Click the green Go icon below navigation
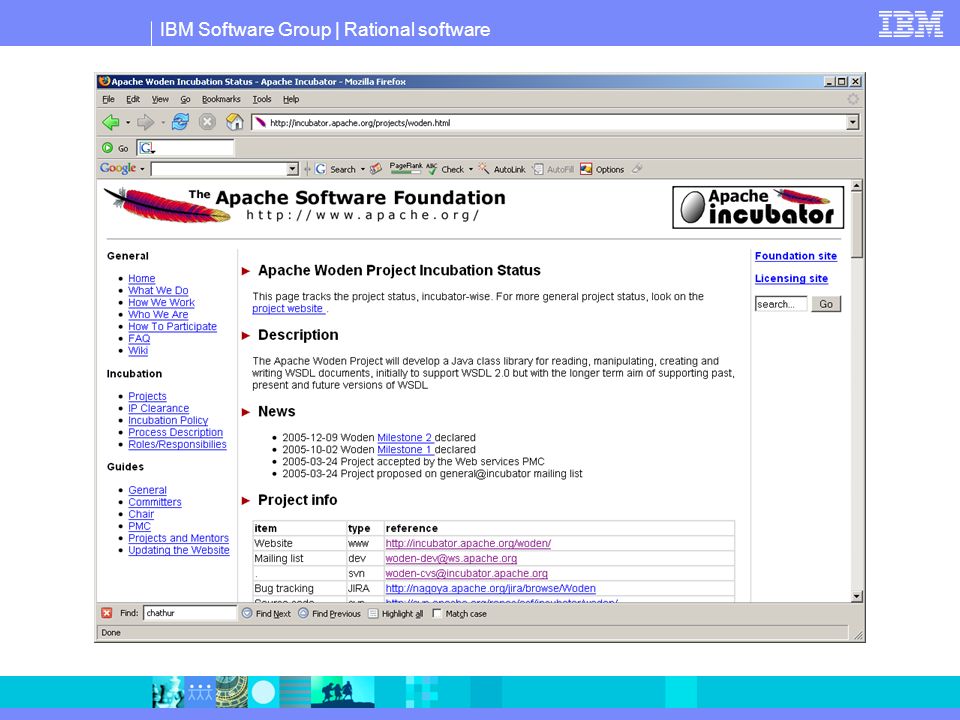This screenshot has height=720, width=960. 108,148
